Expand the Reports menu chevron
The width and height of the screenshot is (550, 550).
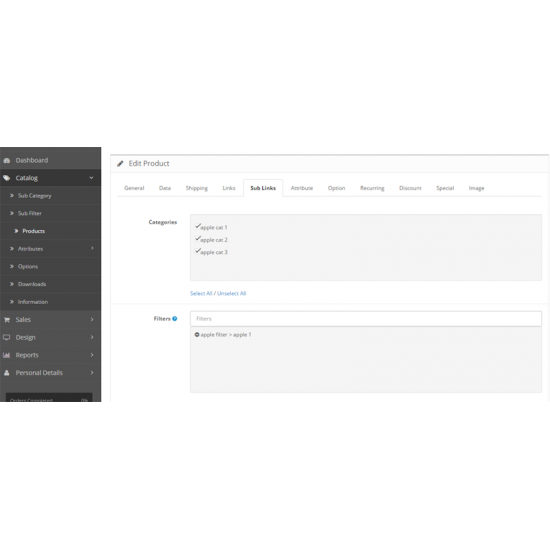92,355
